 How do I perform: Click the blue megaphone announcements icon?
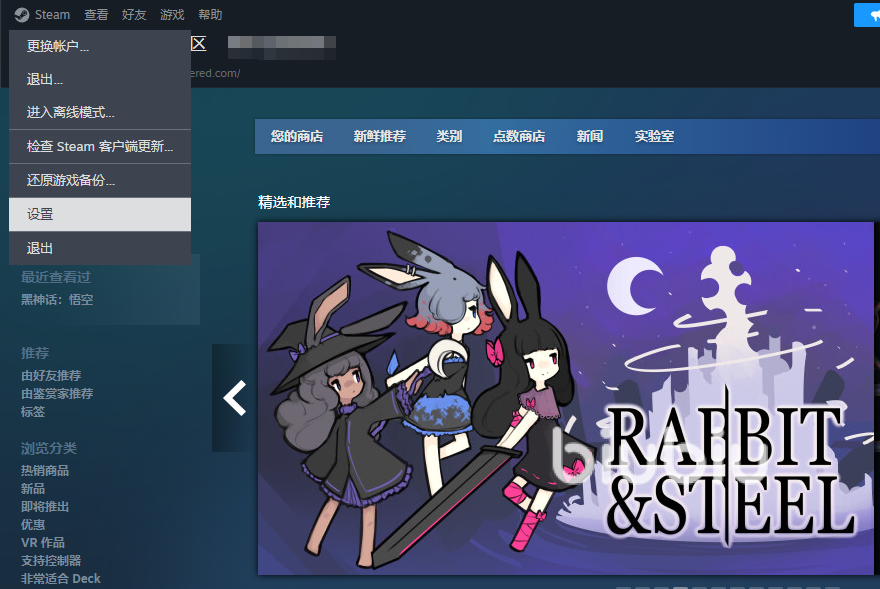pyautogui.click(x=868, y=15)
